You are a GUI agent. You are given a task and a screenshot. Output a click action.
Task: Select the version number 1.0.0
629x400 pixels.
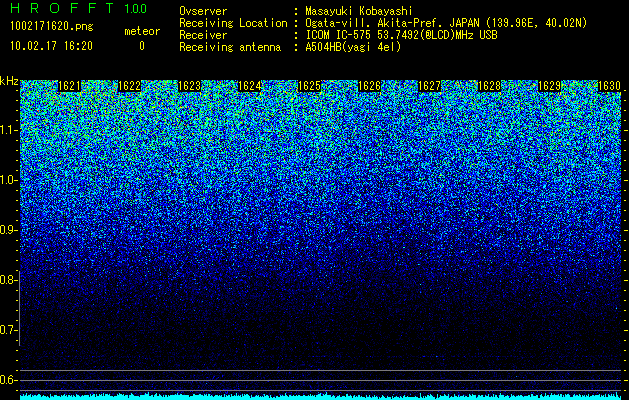pos(135,8)
